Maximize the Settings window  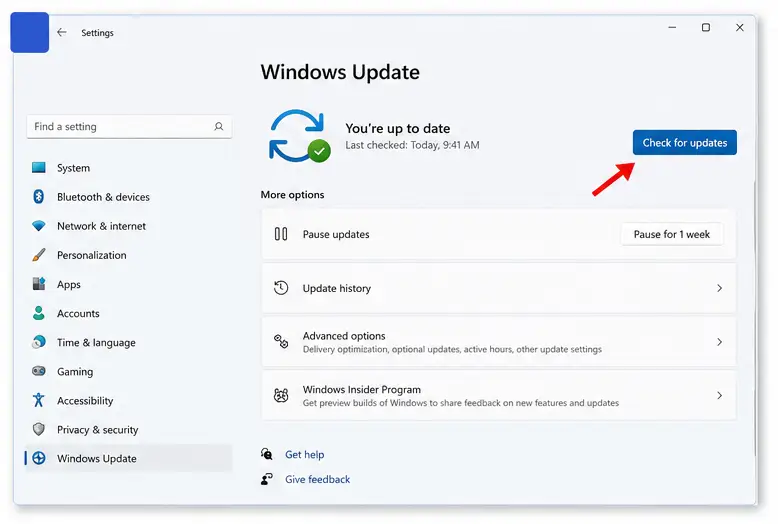(706, 27)
